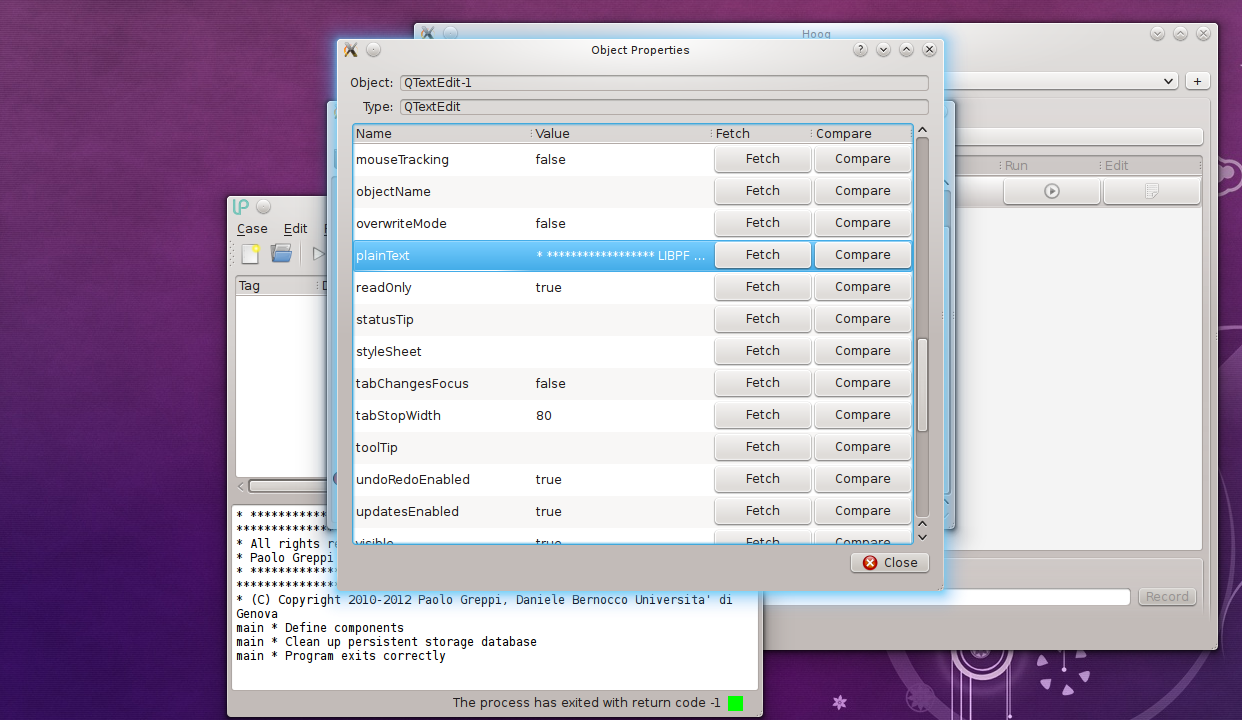Click the X logo icon of Object Properties
This screenshot has width=1242, height=720.
[x=350, y=50]
